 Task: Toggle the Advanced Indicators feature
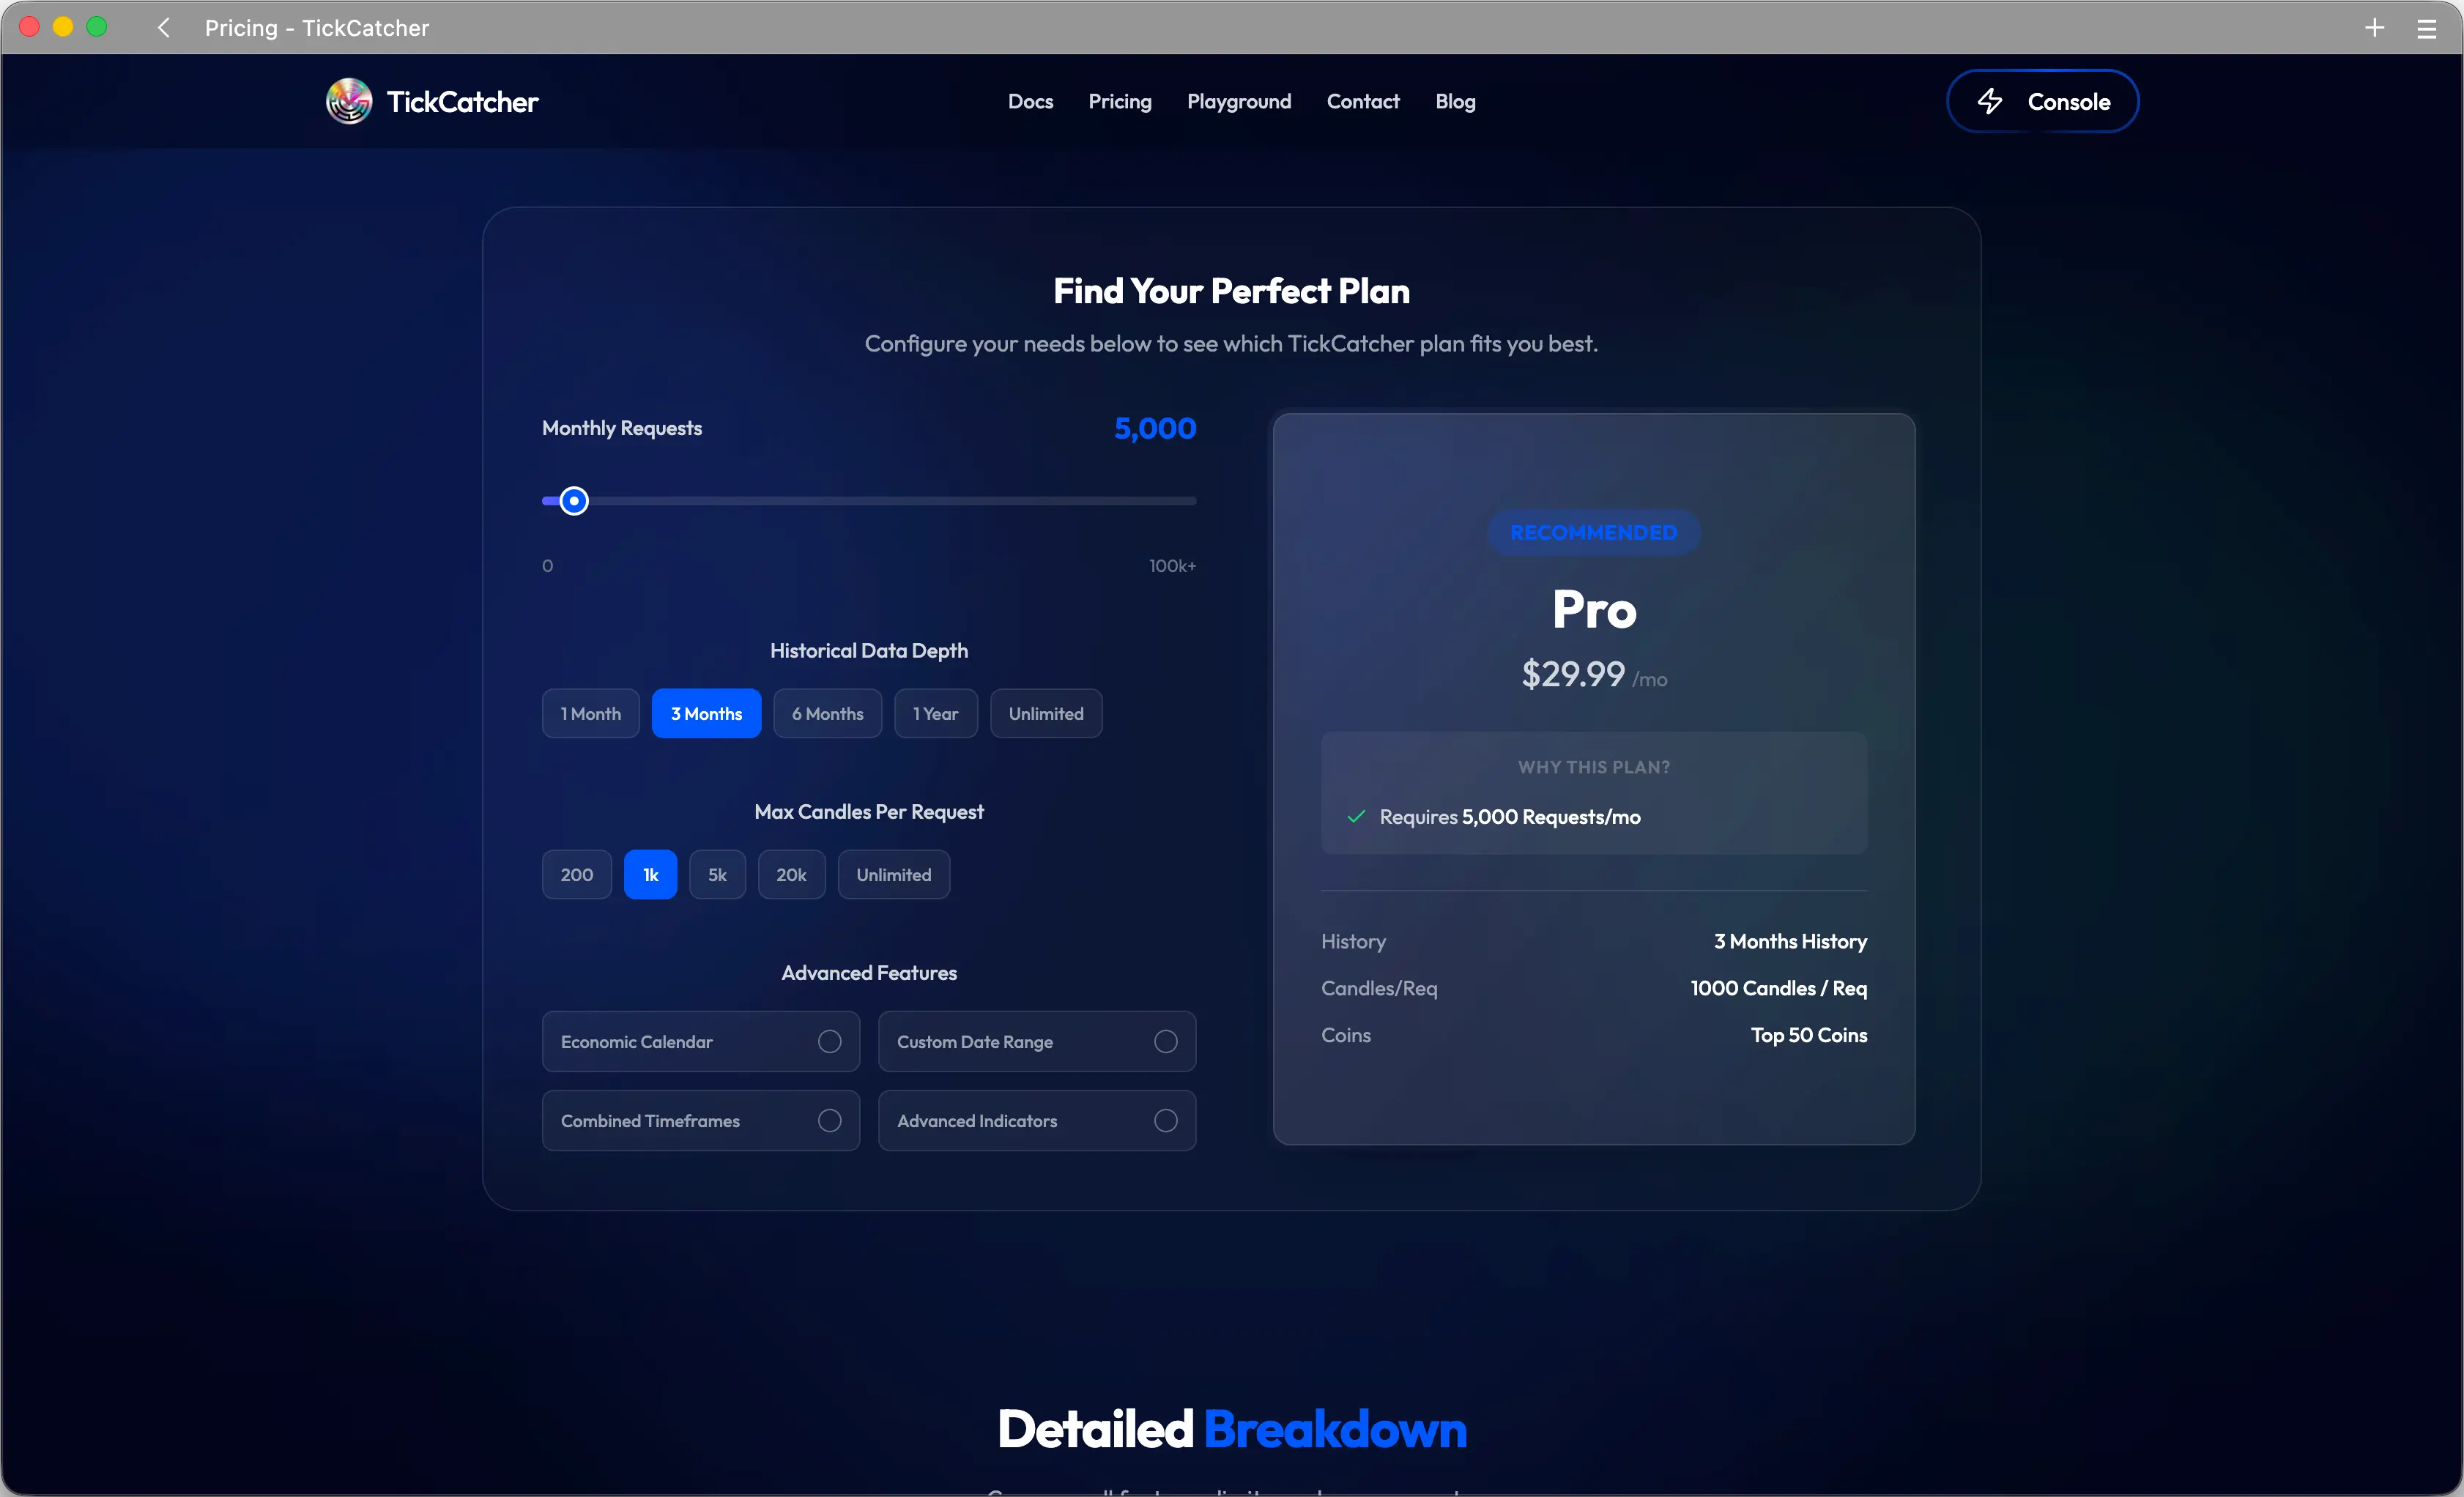point(1037,1120)
